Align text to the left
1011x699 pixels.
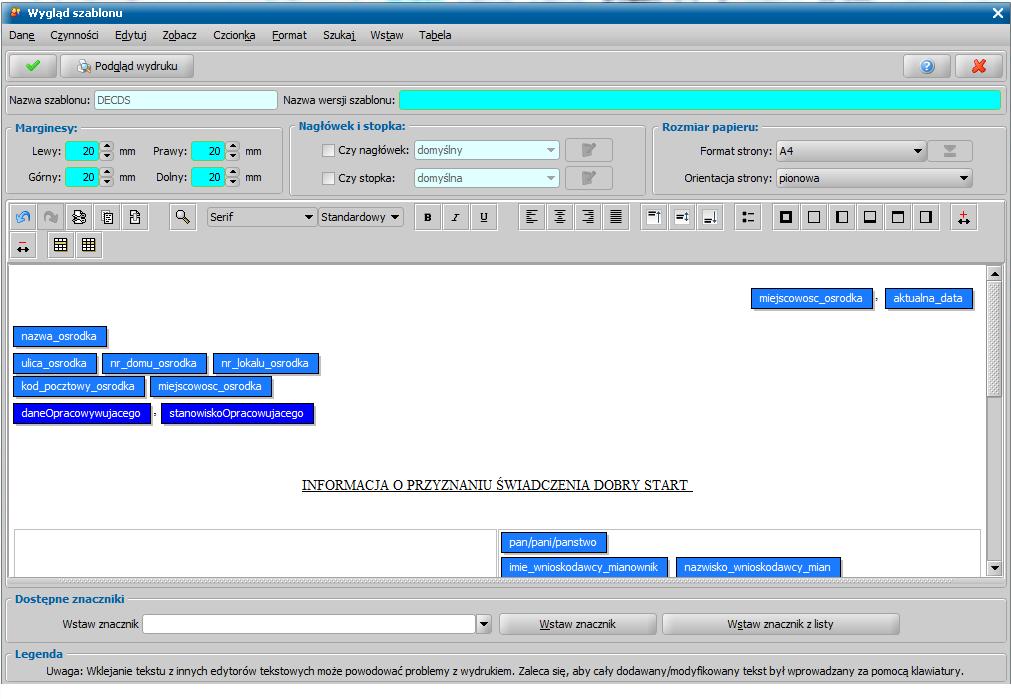coord(532,217)
